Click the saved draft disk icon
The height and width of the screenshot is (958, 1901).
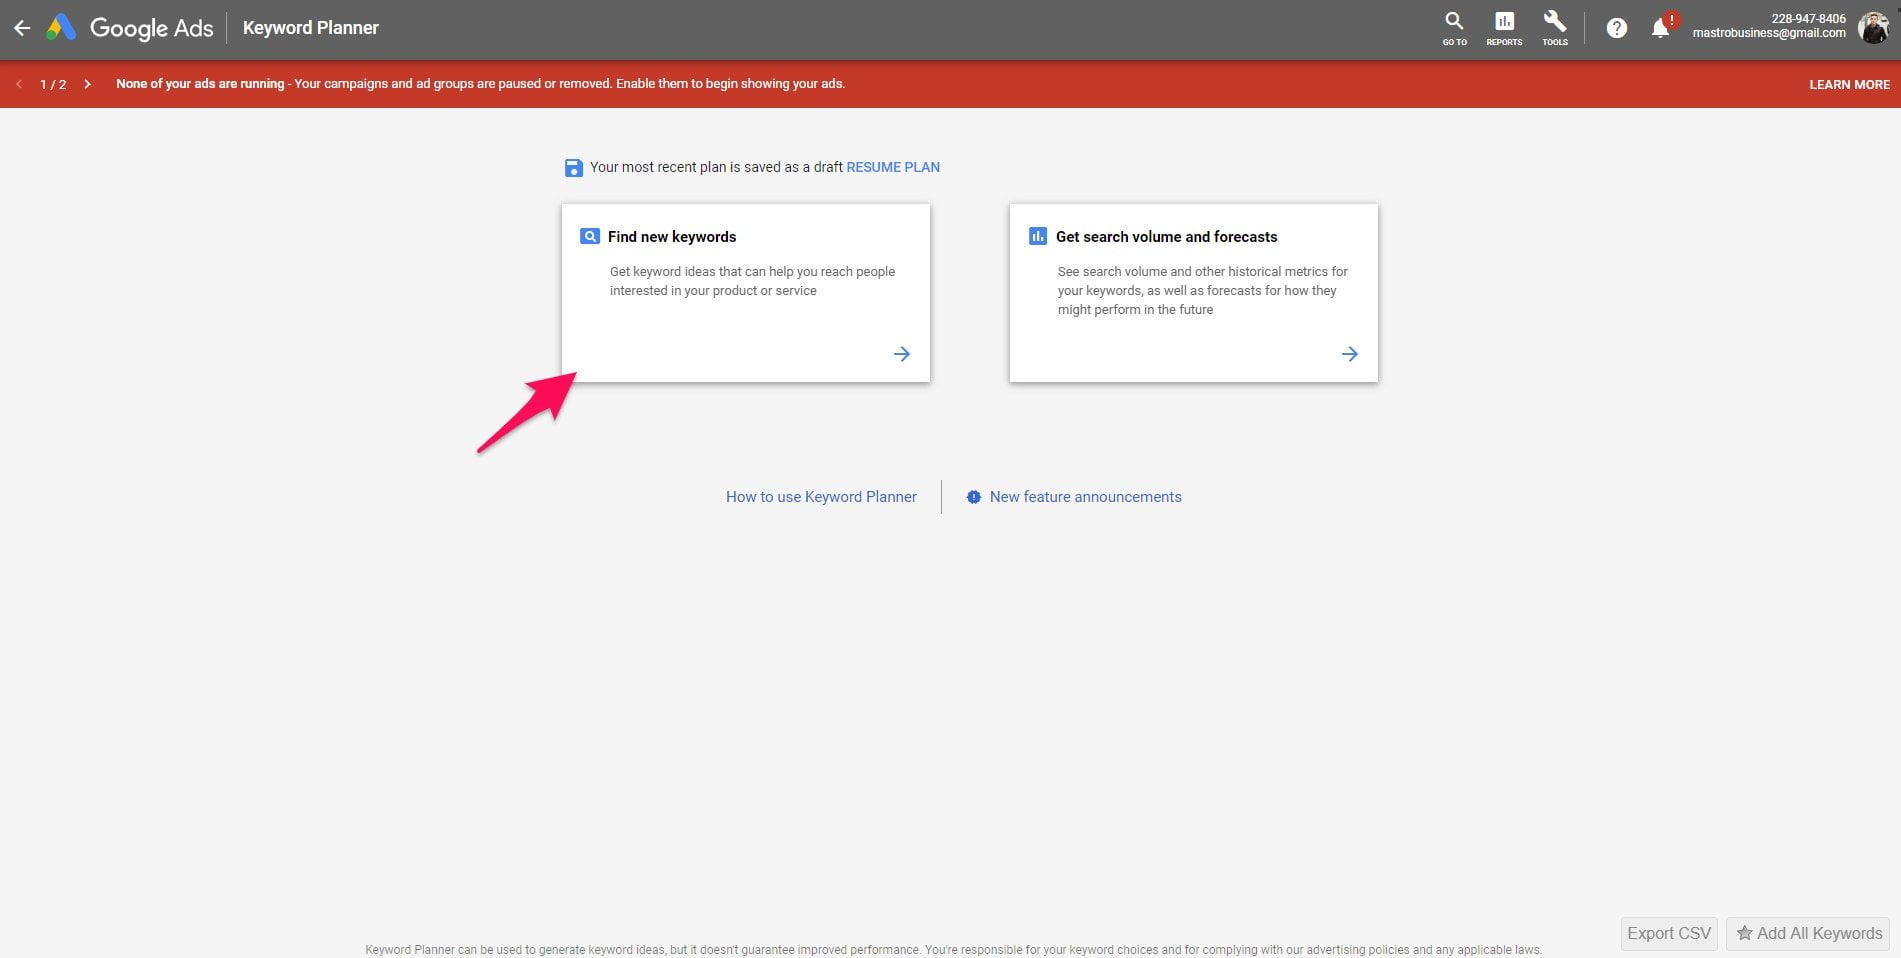click(573, 167)
